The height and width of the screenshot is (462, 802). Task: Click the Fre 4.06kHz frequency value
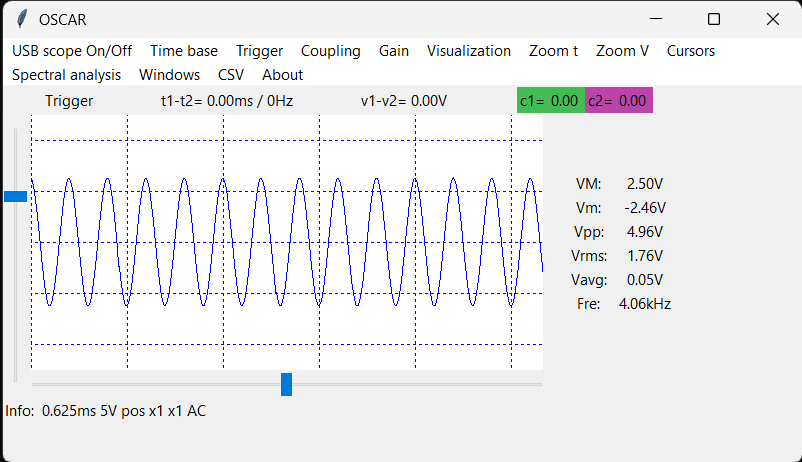click(x=644, y=304)
